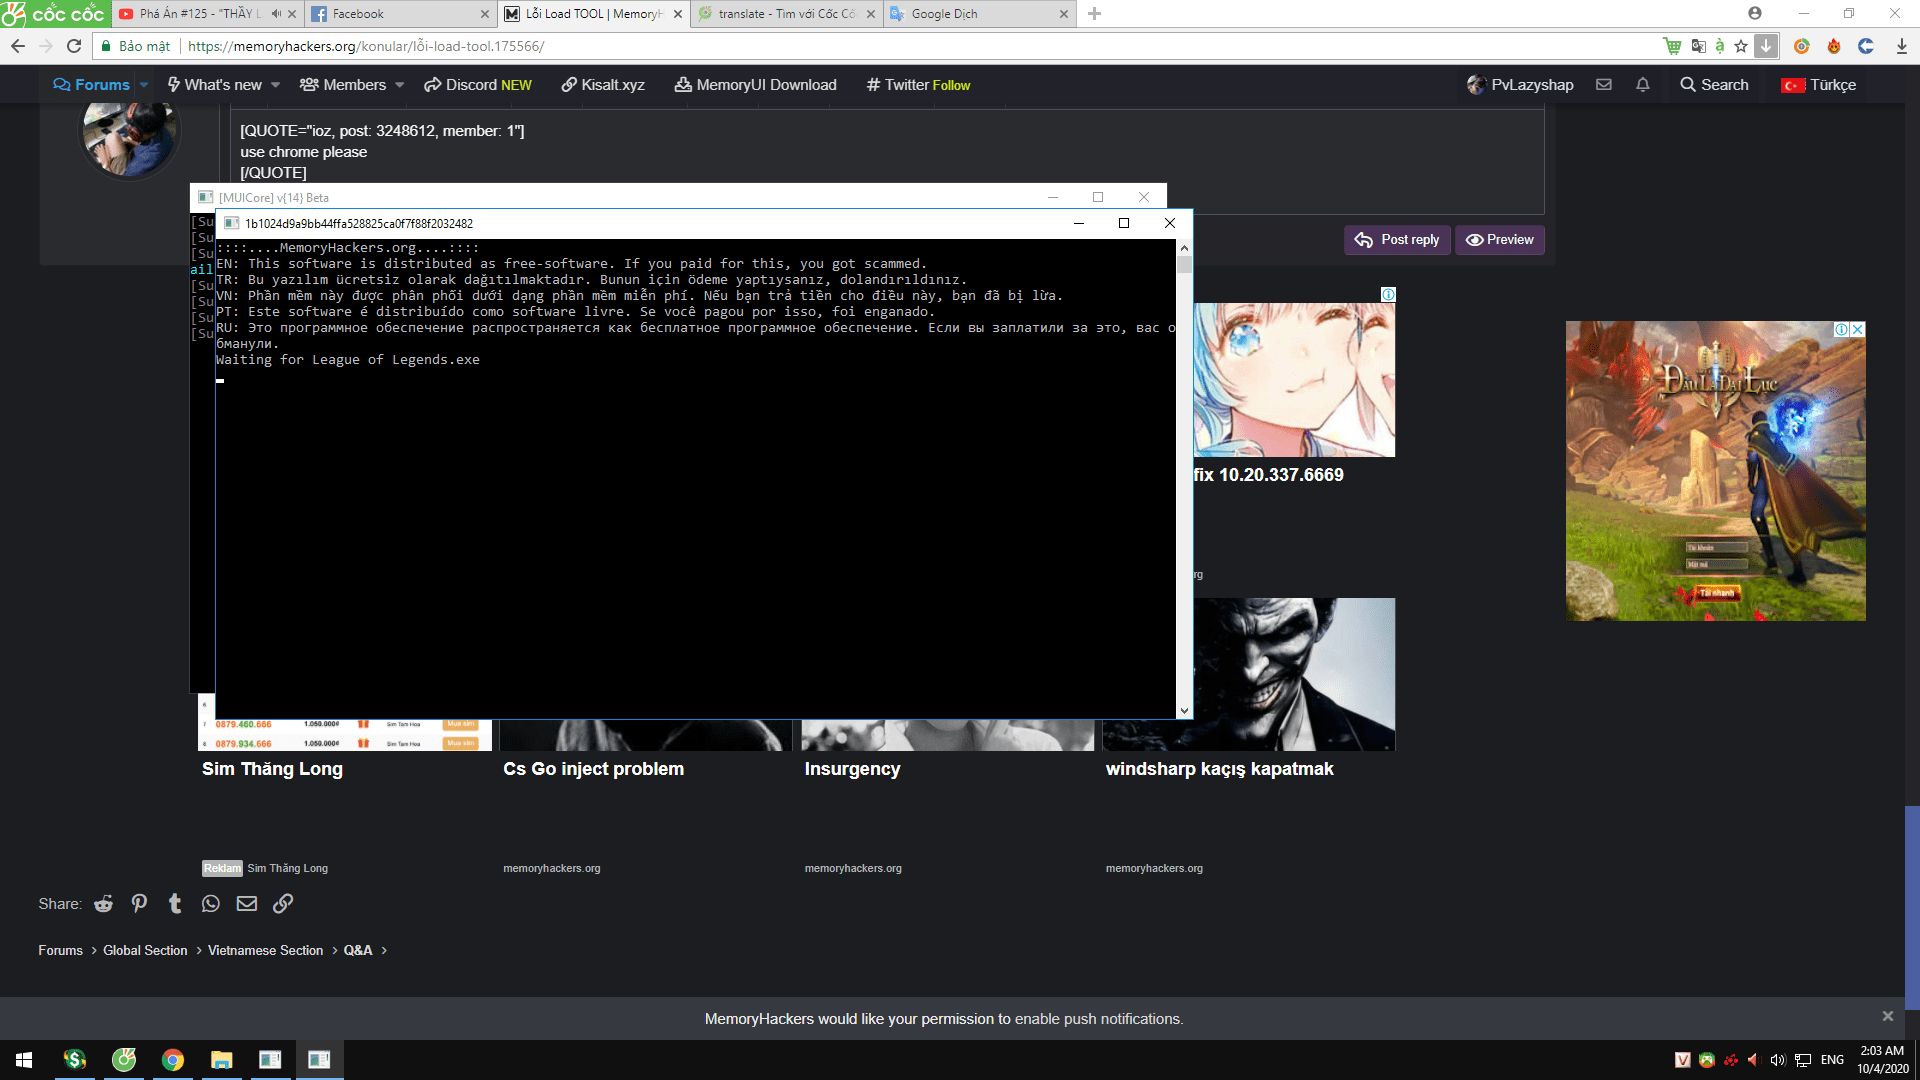Change language via Türkçe selector
The width and height of the screenshot is (1920, 1080).
tap(1819, 85)
